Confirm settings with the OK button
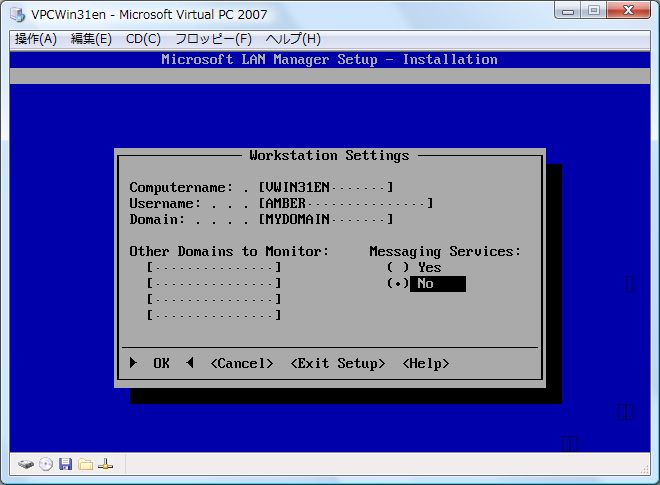The height and width of the screenshot is (485, 660). tap(162, 363)
